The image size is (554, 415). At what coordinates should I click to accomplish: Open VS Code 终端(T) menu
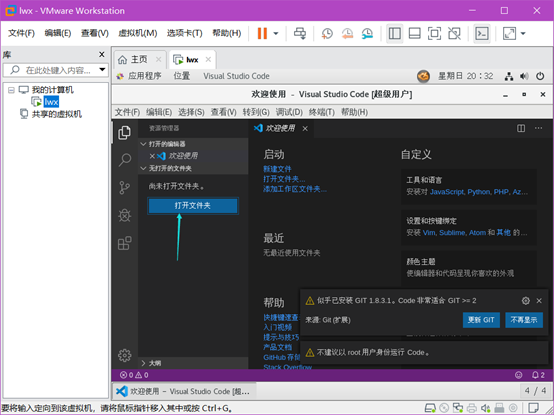(321, 112)
